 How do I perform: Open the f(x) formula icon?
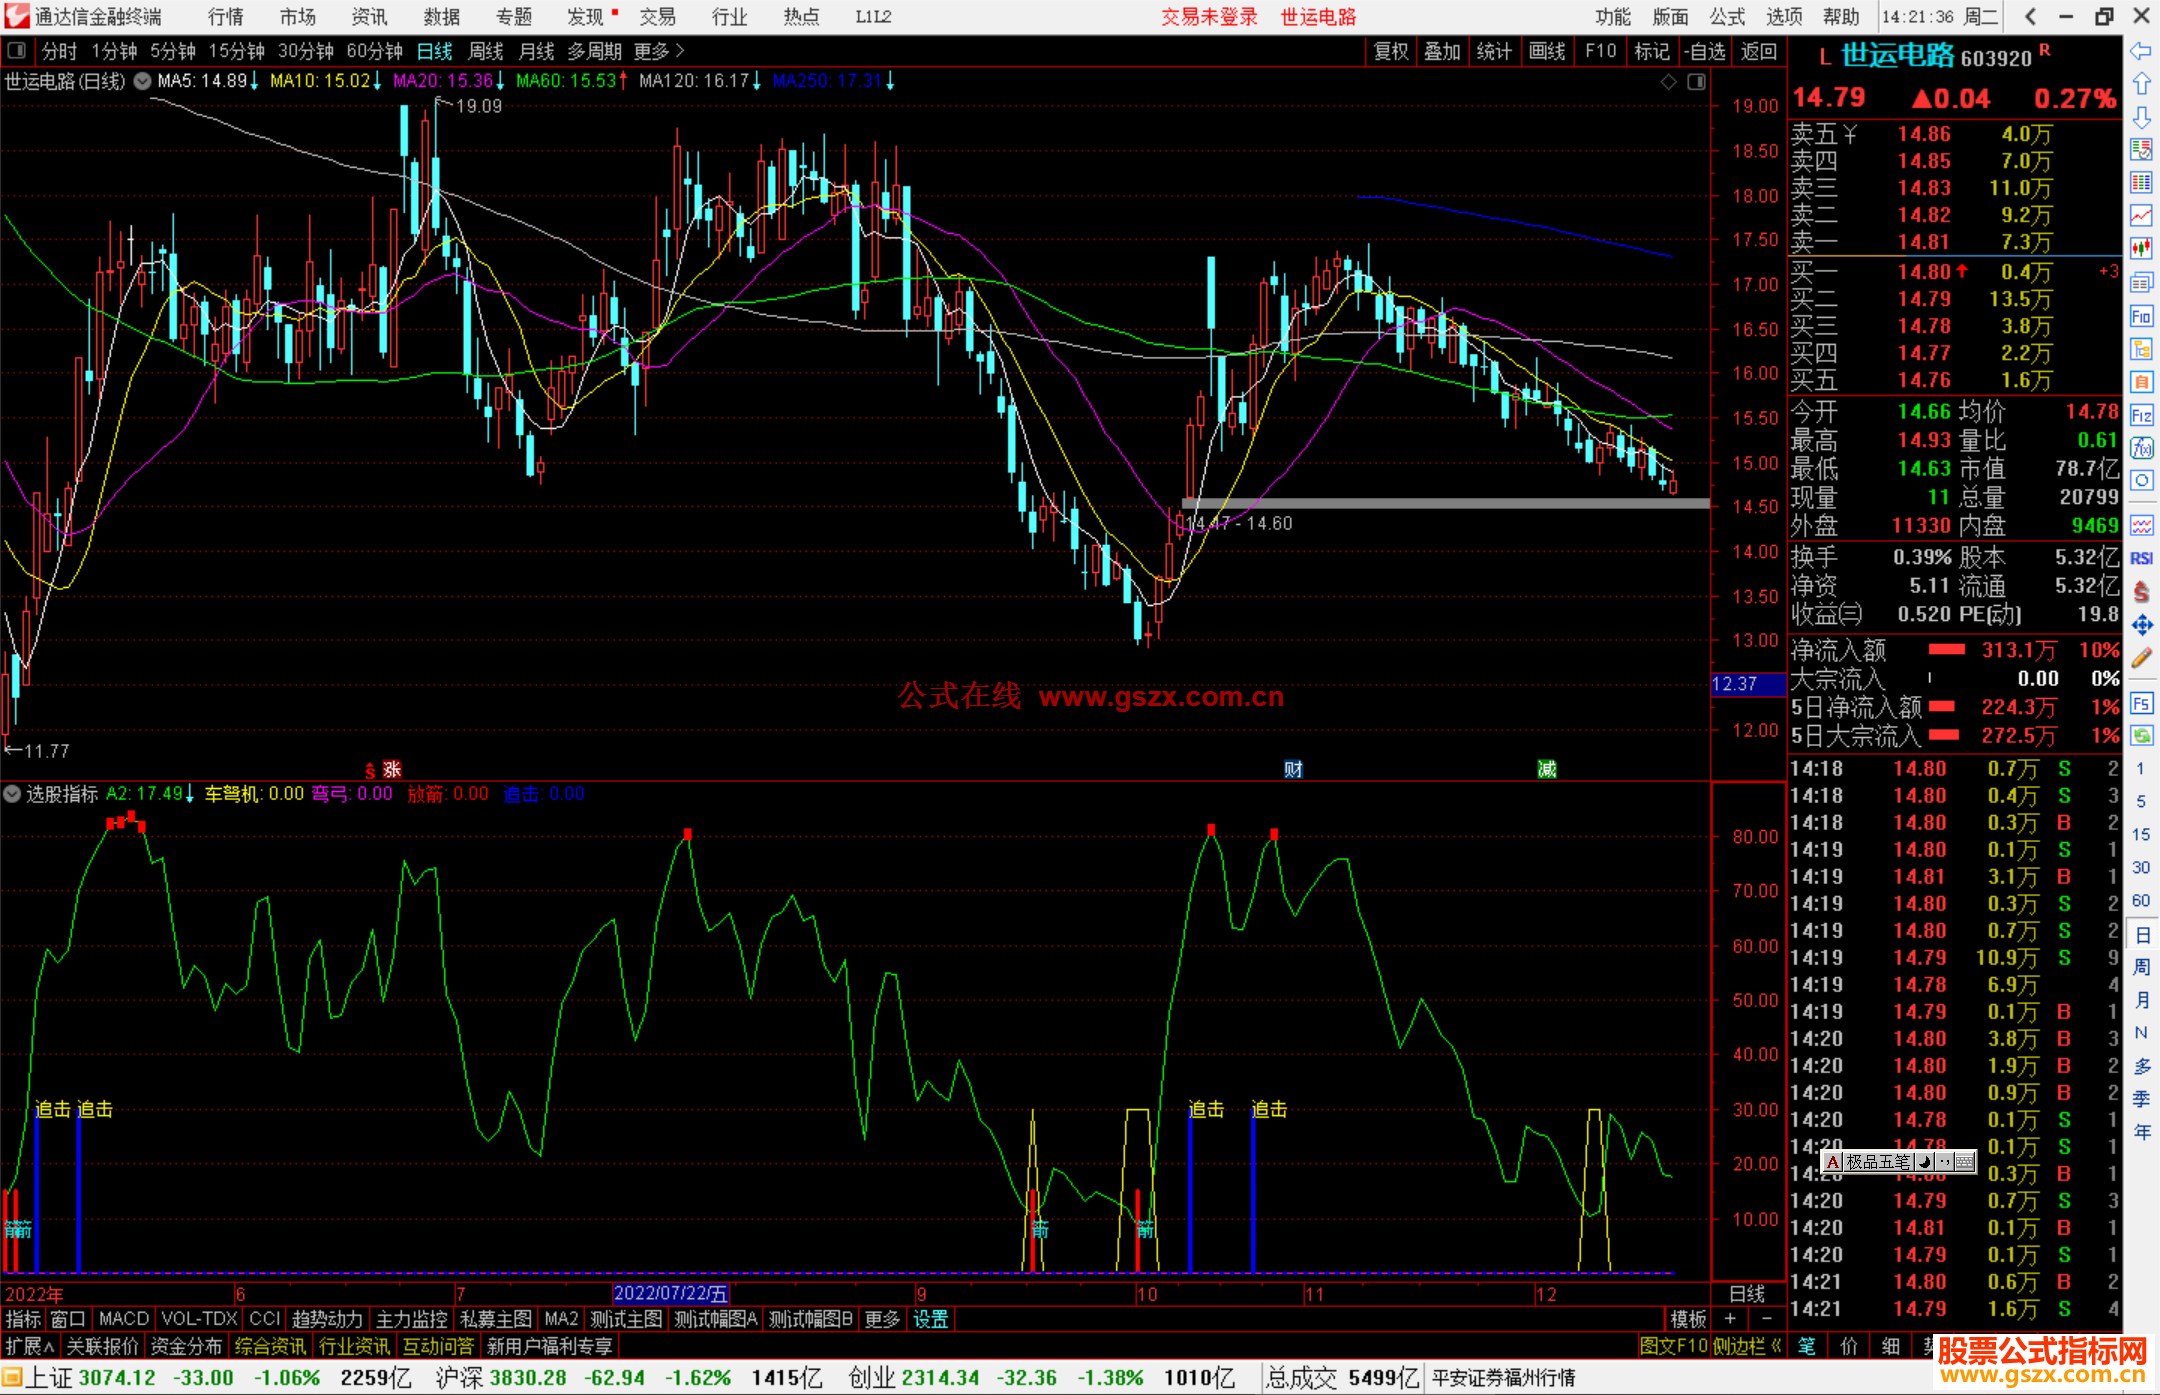(2141, 448)
